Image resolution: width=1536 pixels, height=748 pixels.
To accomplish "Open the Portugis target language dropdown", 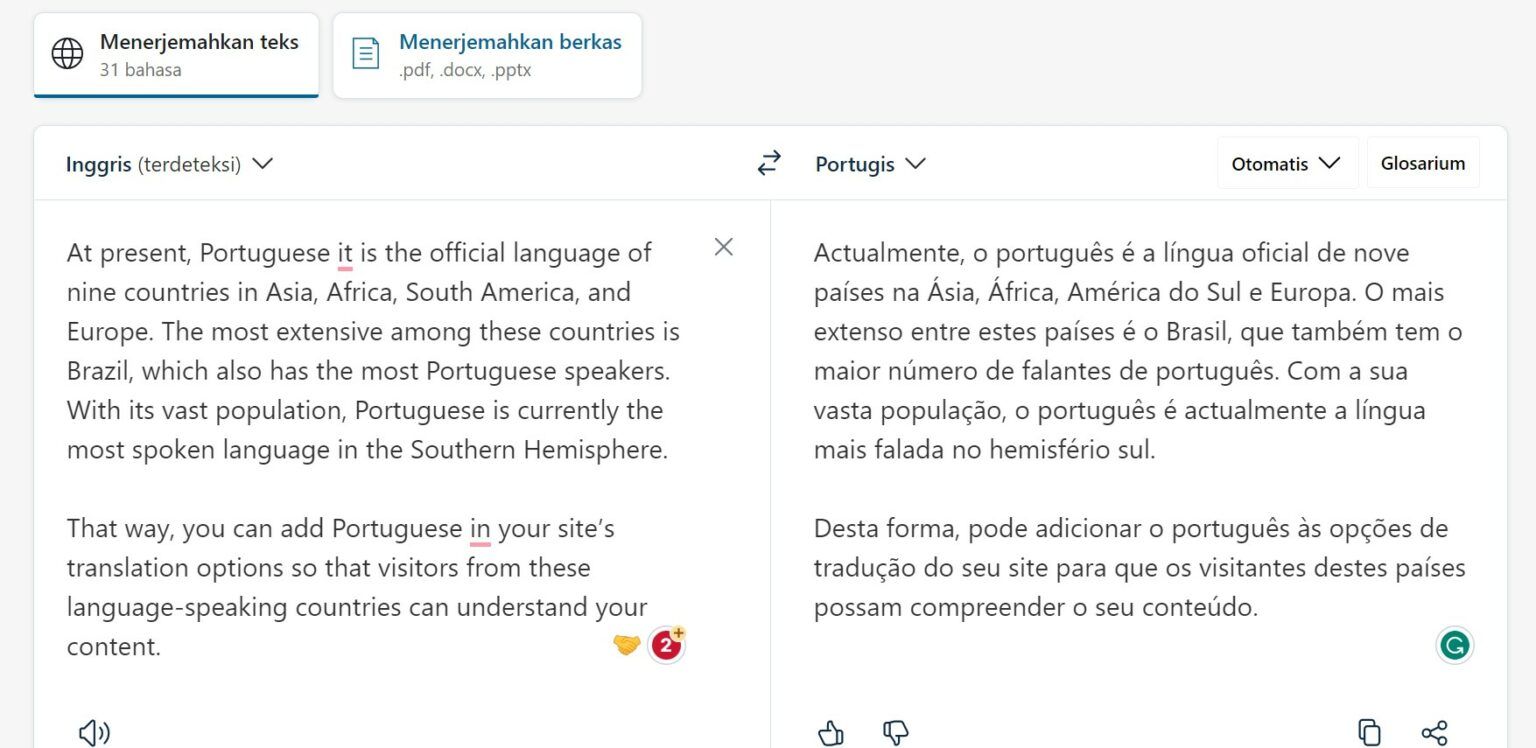I will (x=869, y=163).
